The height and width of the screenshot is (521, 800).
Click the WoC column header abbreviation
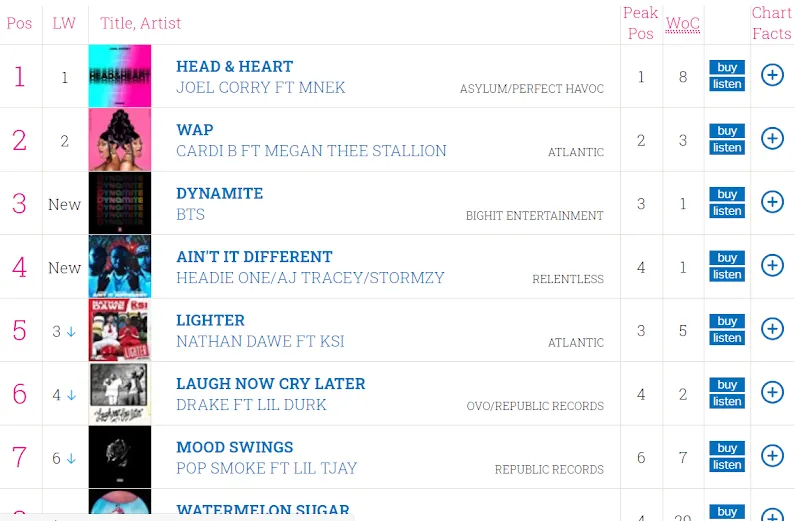(x=683, y=23)
